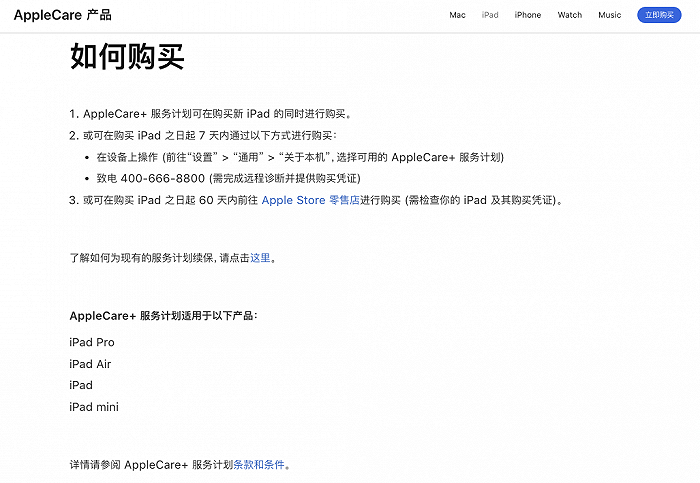Click step 2 about 7 天内 purchase
The height and width of the screenshot is (483, 700).
coord(203,135)
